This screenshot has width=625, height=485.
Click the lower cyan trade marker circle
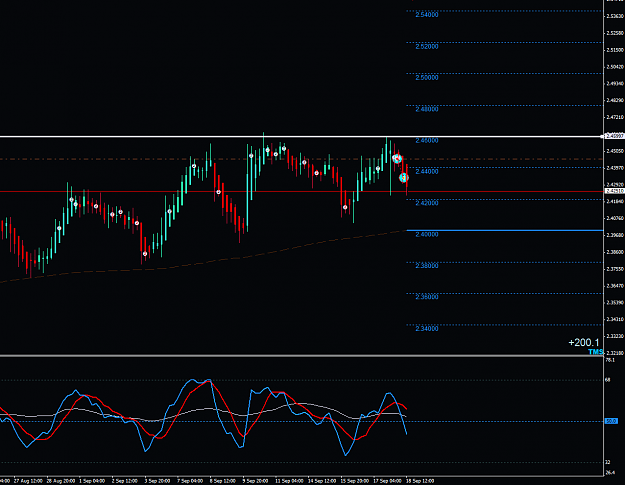pyautogui.click(x=403, y=177)
